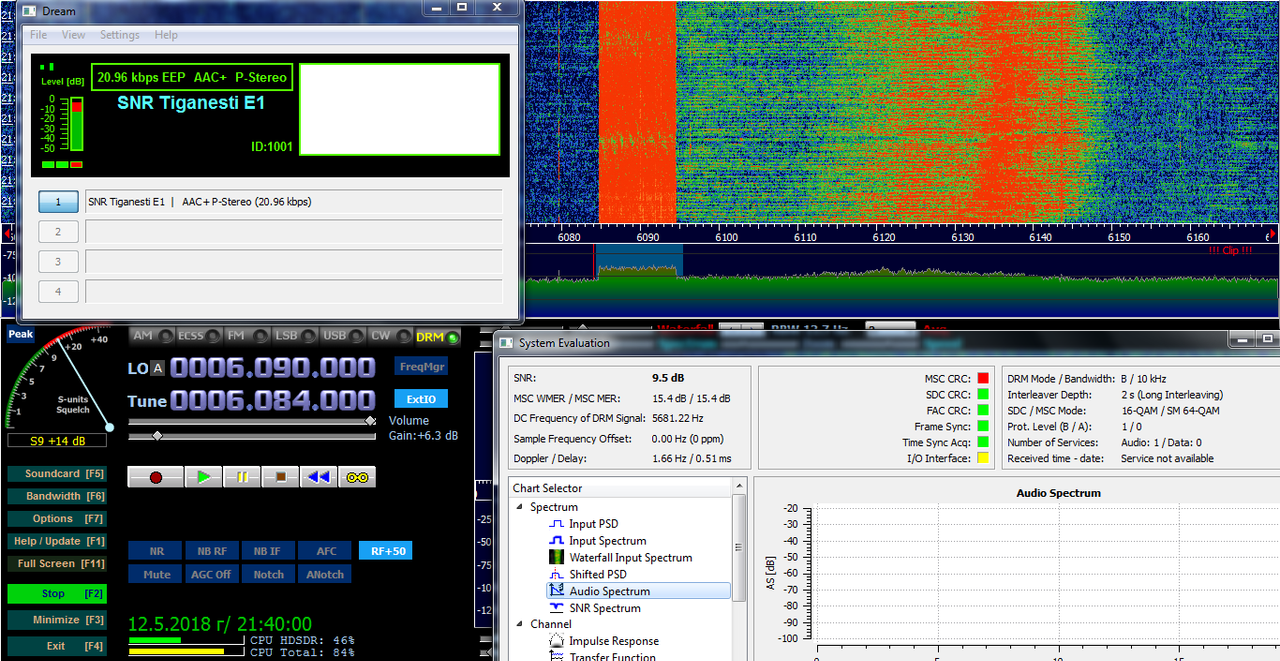This screenshot has width=1280, height=661.
Task: Collapse the Channel tree group
Action: click(521, 624)
